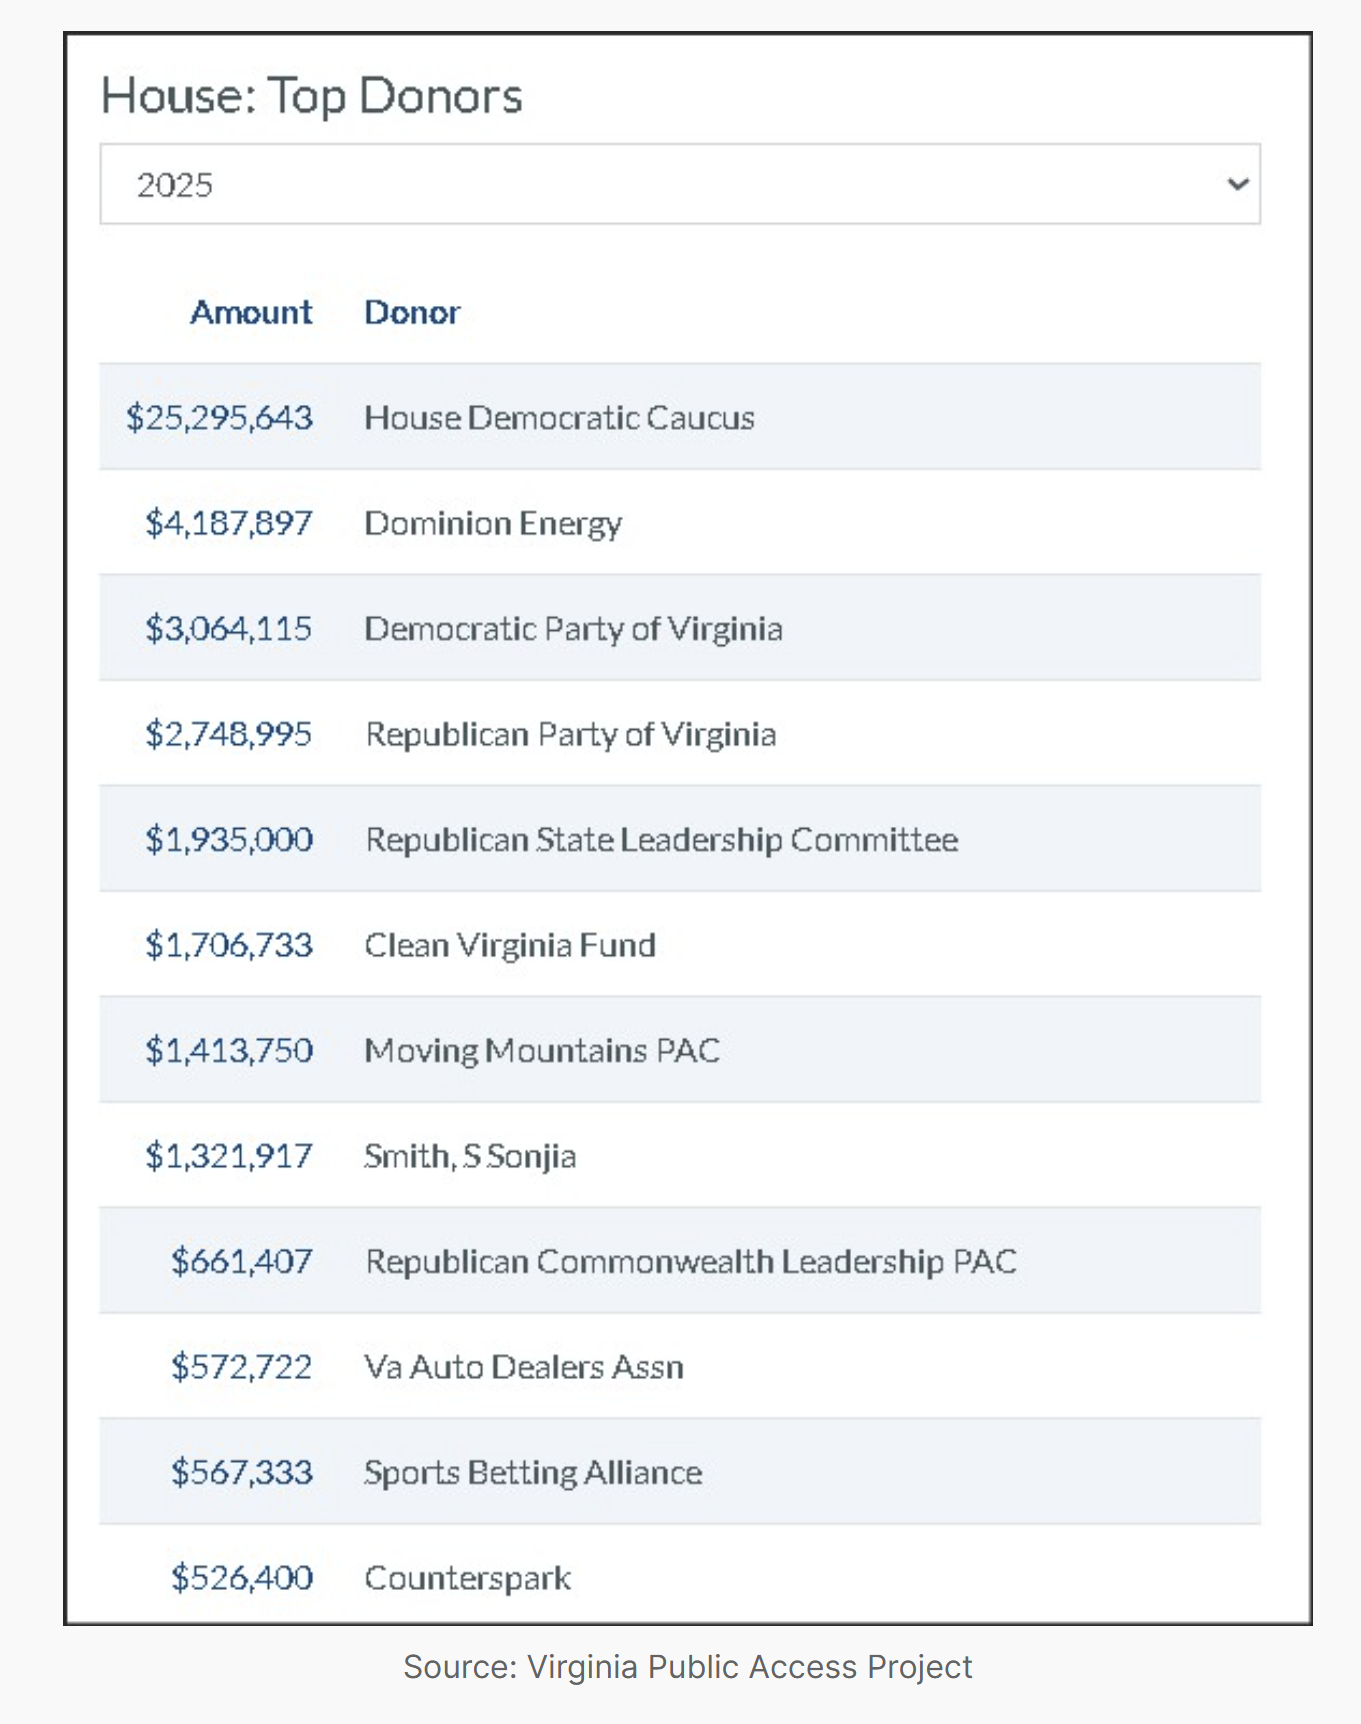
Task: Select Clean Virginia Fund donor
Action: [x=510, y=945]
